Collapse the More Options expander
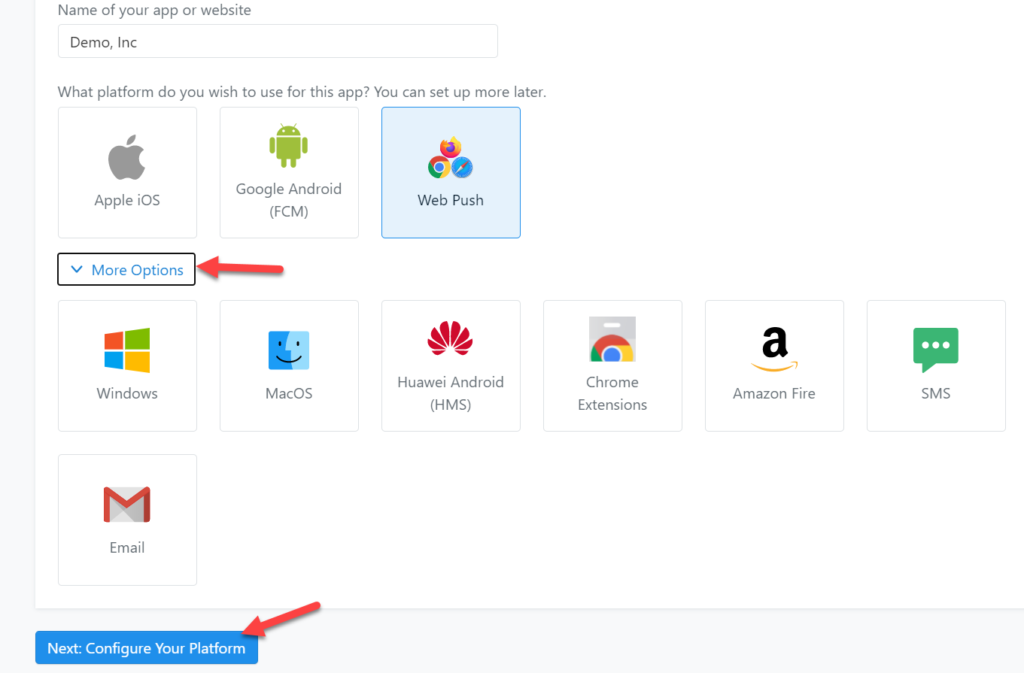Screen dimensions: 1024x673 [126, 270]
